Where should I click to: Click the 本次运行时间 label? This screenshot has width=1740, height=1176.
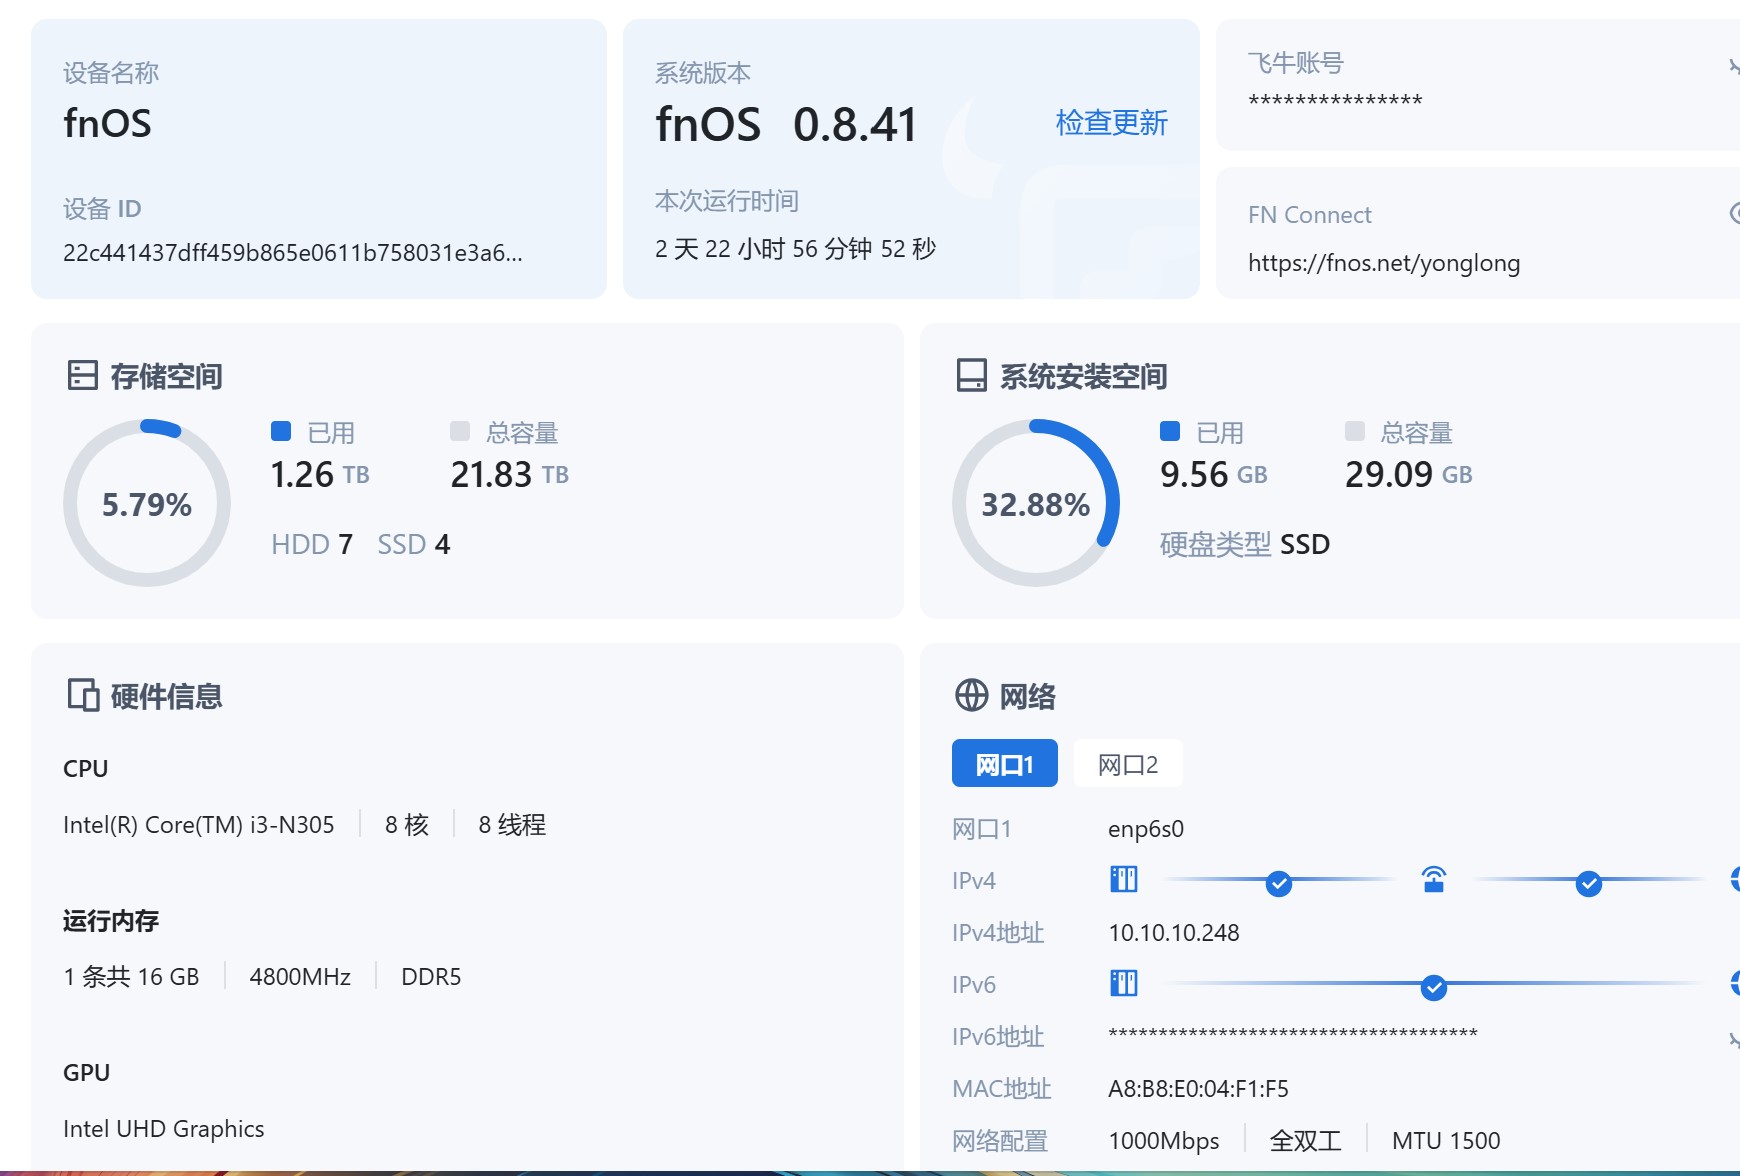point(727,201)
